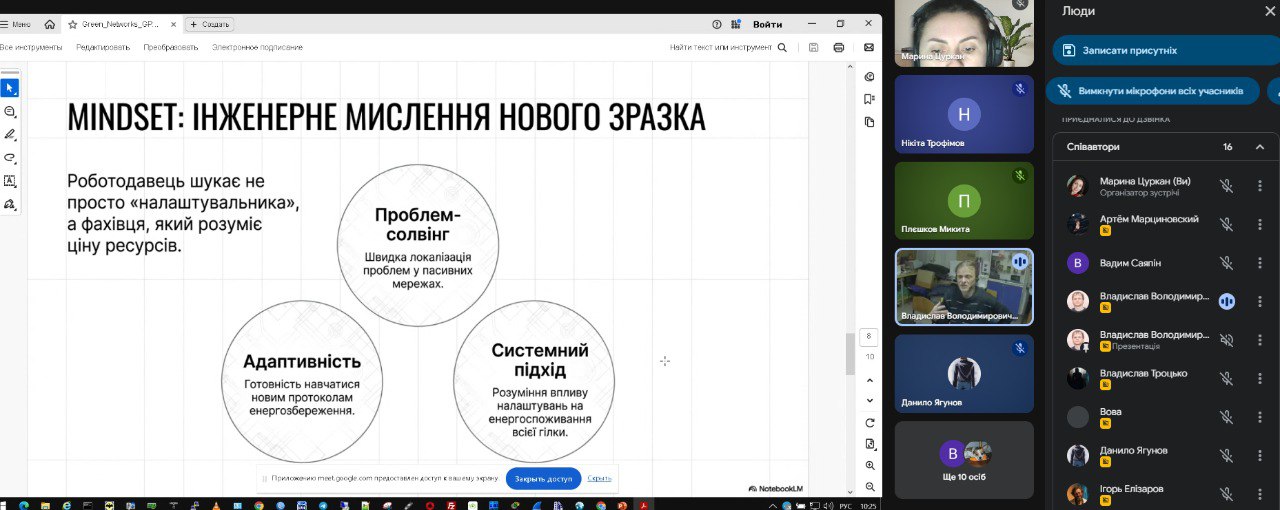The image size is (1280, 510).
Task: Select the highlighter pen tool
Action: tap(10, 134)
